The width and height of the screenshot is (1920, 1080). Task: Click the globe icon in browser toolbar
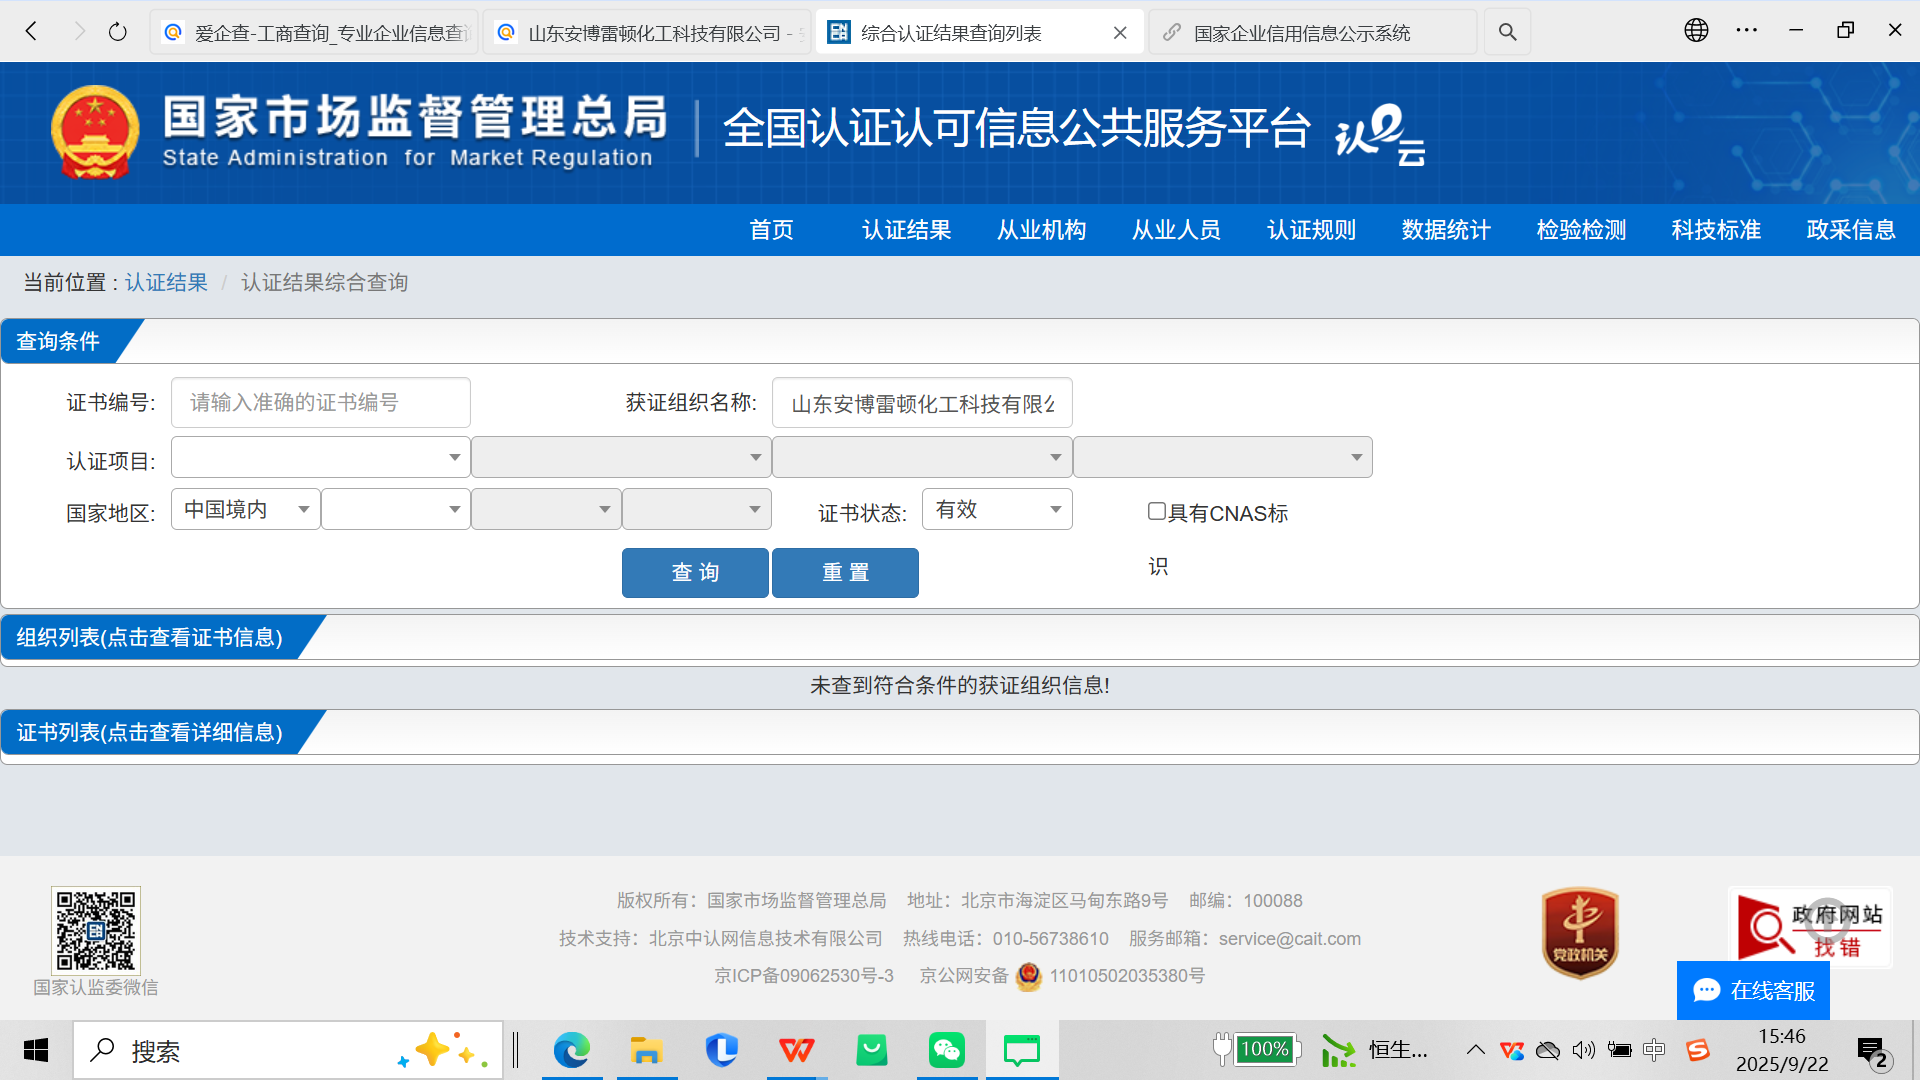1696,30
